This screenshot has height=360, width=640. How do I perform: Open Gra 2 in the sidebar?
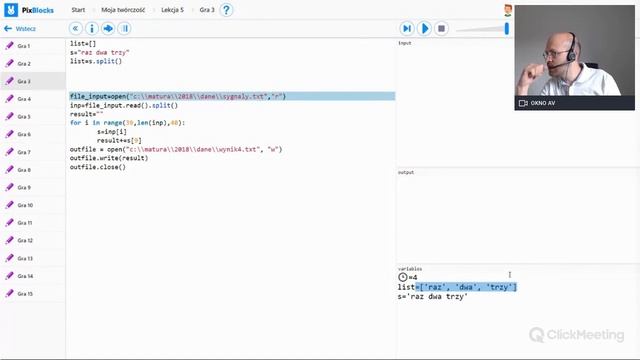[x=33, y=64]
